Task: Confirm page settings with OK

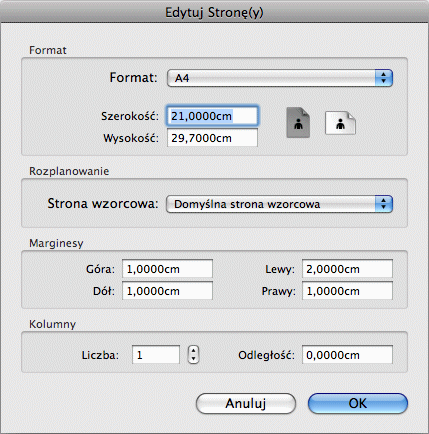Action: [358, 403]
